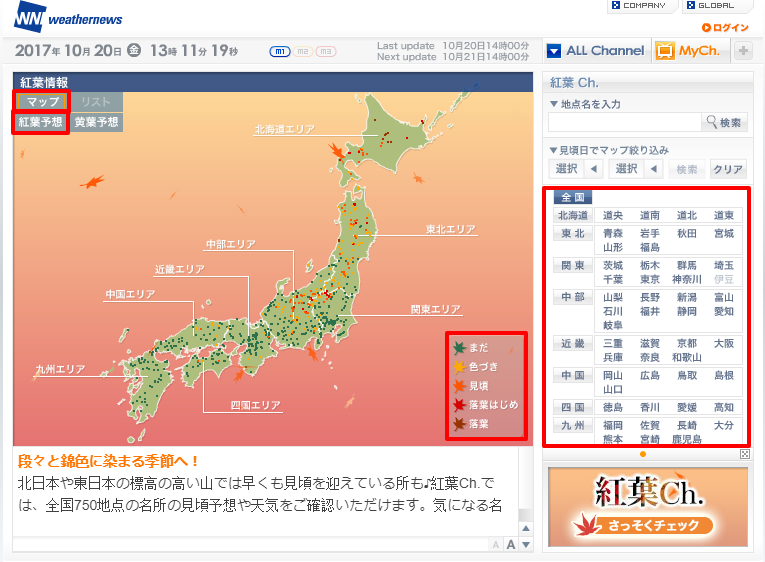
Task: Select the m3 mode toggle
Action: click(x=325, y=51)
